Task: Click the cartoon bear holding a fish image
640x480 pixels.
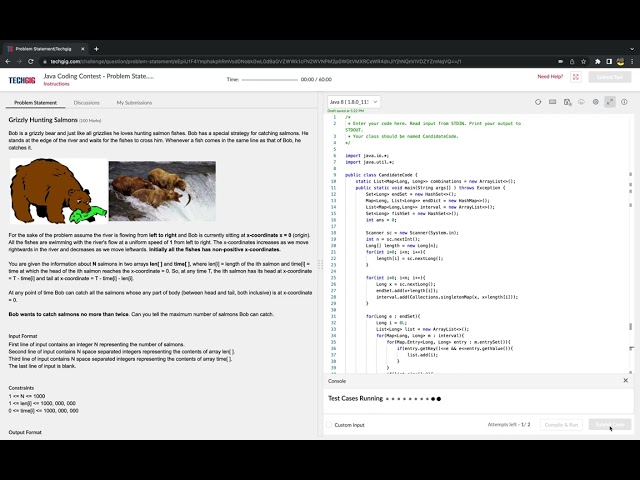Action: pyautogui.click(x=58, y=191)
